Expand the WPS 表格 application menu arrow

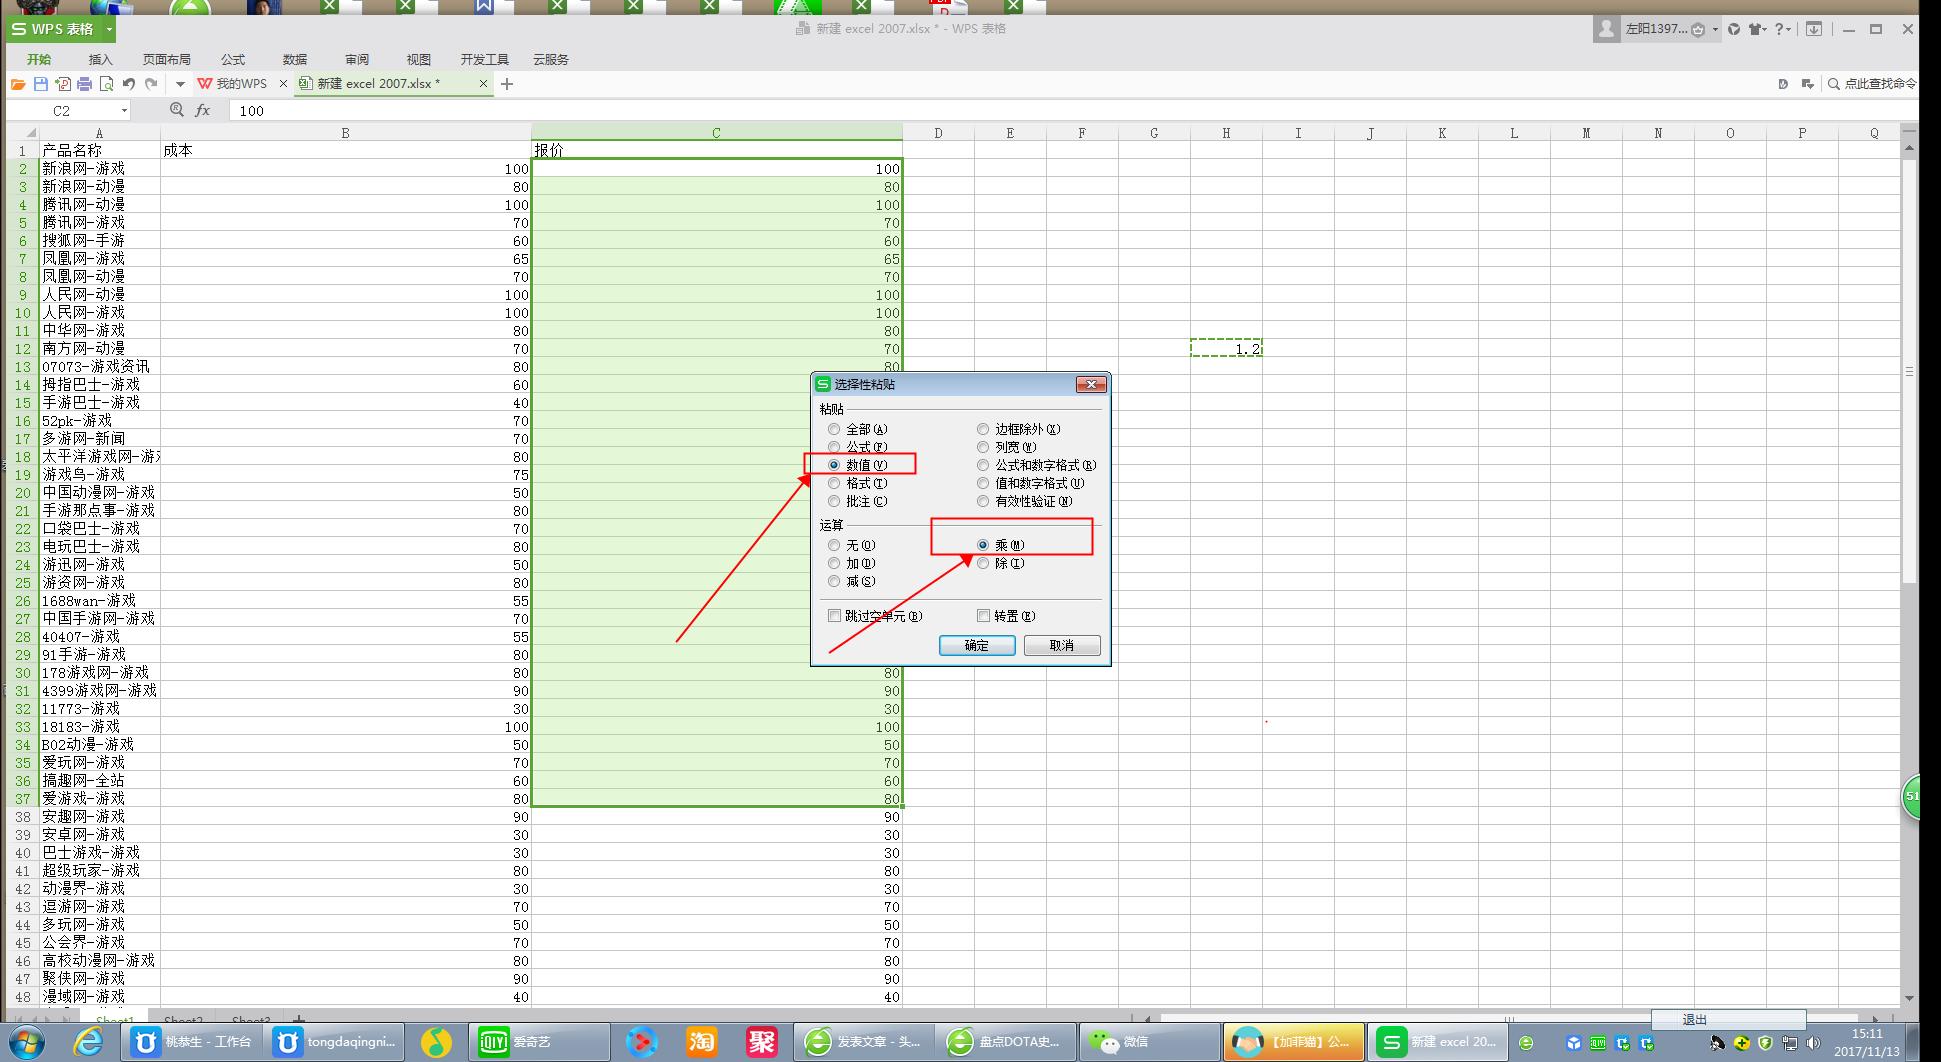(x=109, y=29)
